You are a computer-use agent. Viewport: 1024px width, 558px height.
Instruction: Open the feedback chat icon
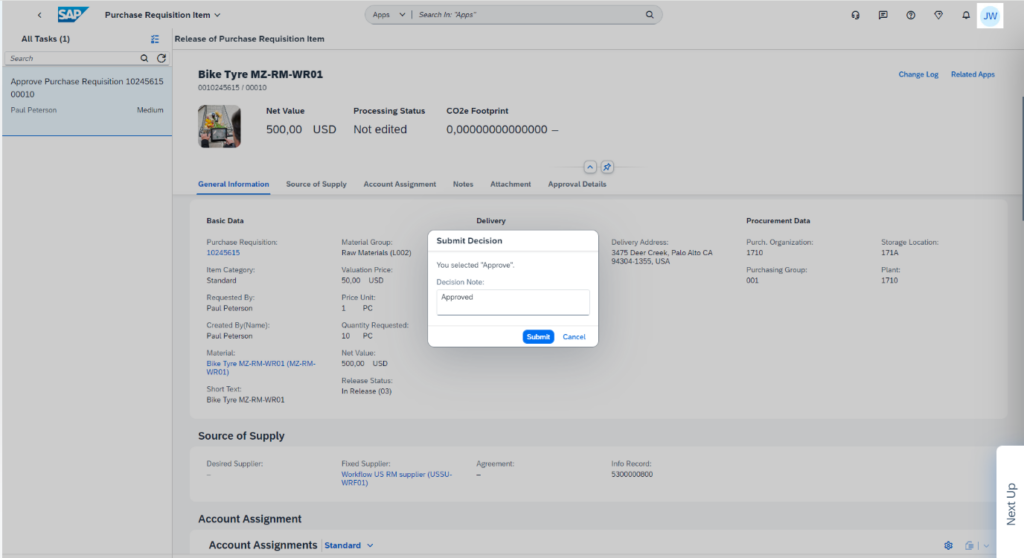[x=883, y=15]
